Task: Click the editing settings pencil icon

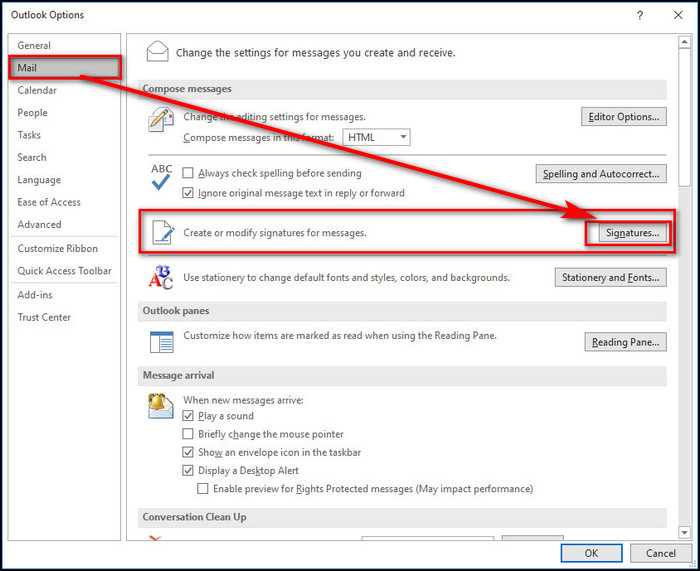Action: (x=160, y=121)
